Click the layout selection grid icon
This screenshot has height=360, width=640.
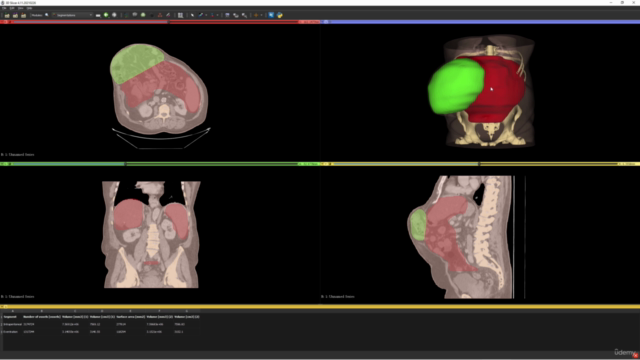coord(180,15)
